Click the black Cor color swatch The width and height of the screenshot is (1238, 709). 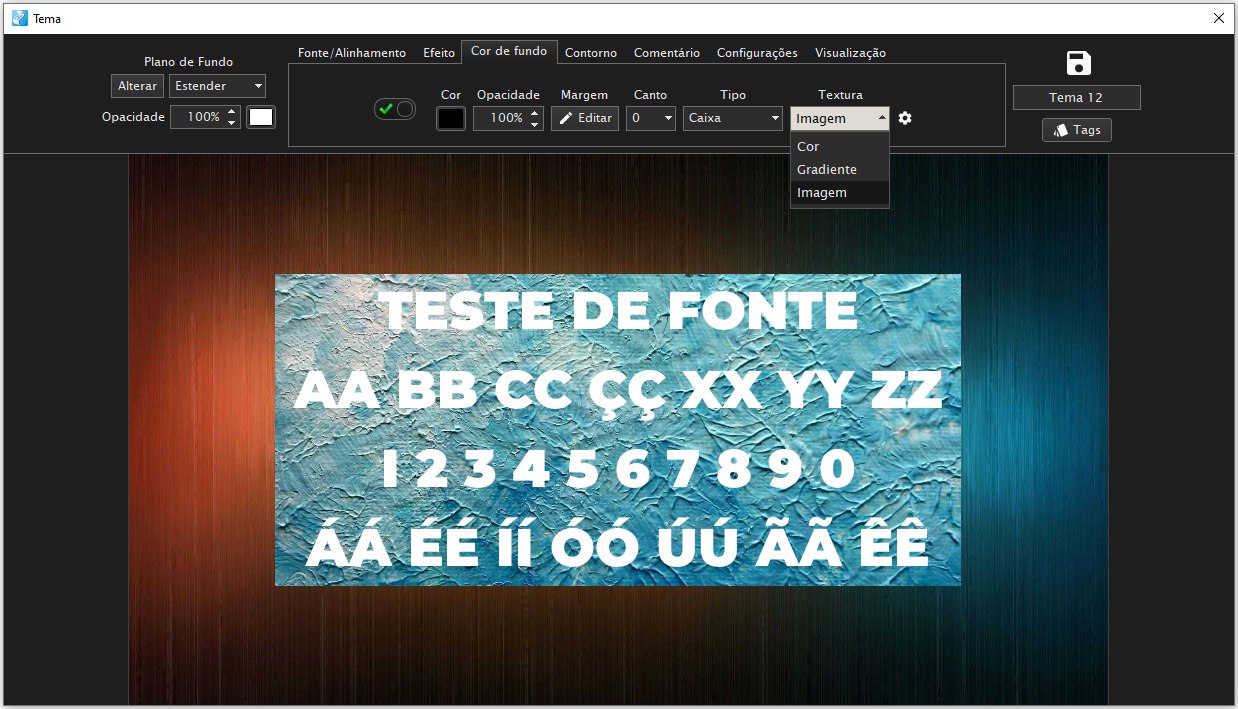(451, 118)
